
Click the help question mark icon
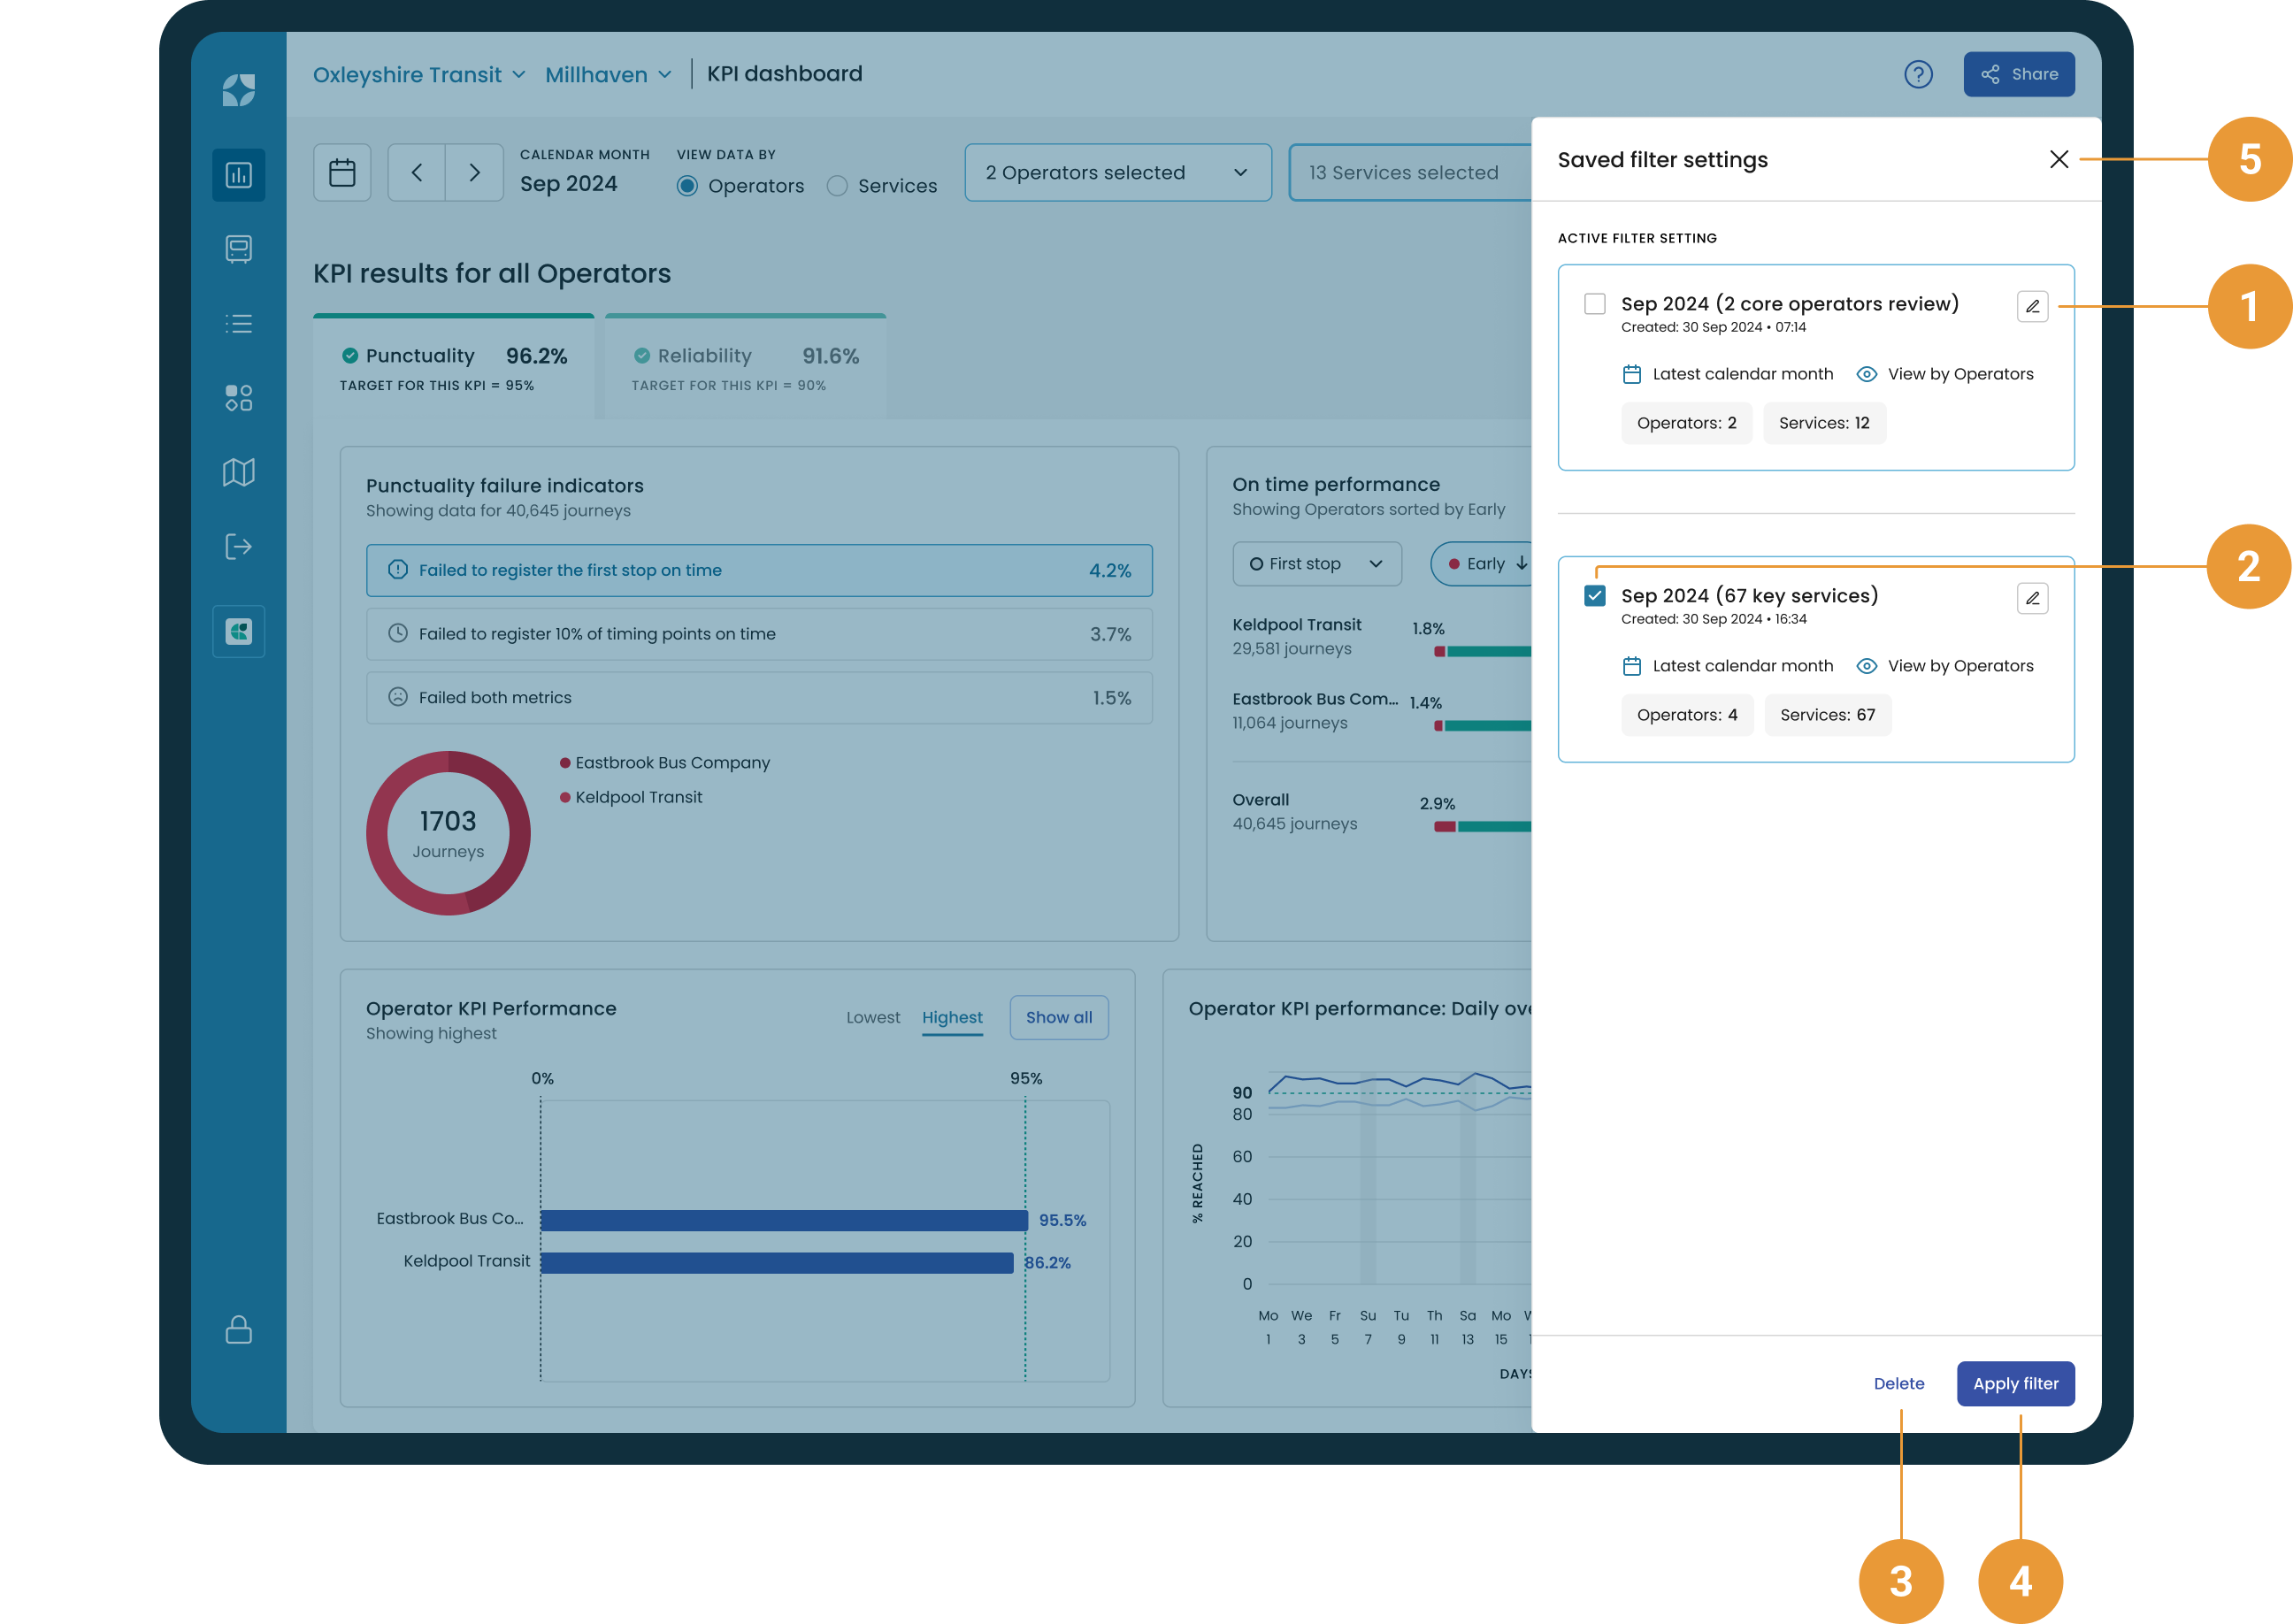click(1917, 74)
